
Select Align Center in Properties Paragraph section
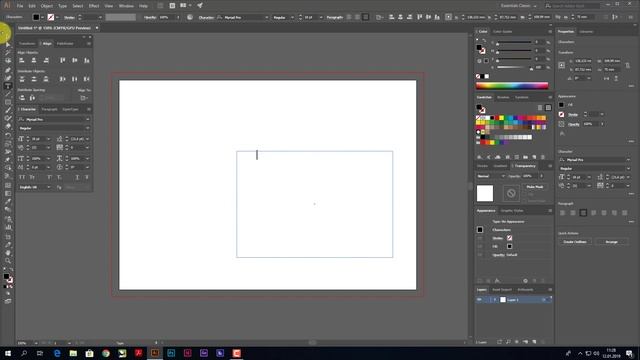tap(573, 213)
